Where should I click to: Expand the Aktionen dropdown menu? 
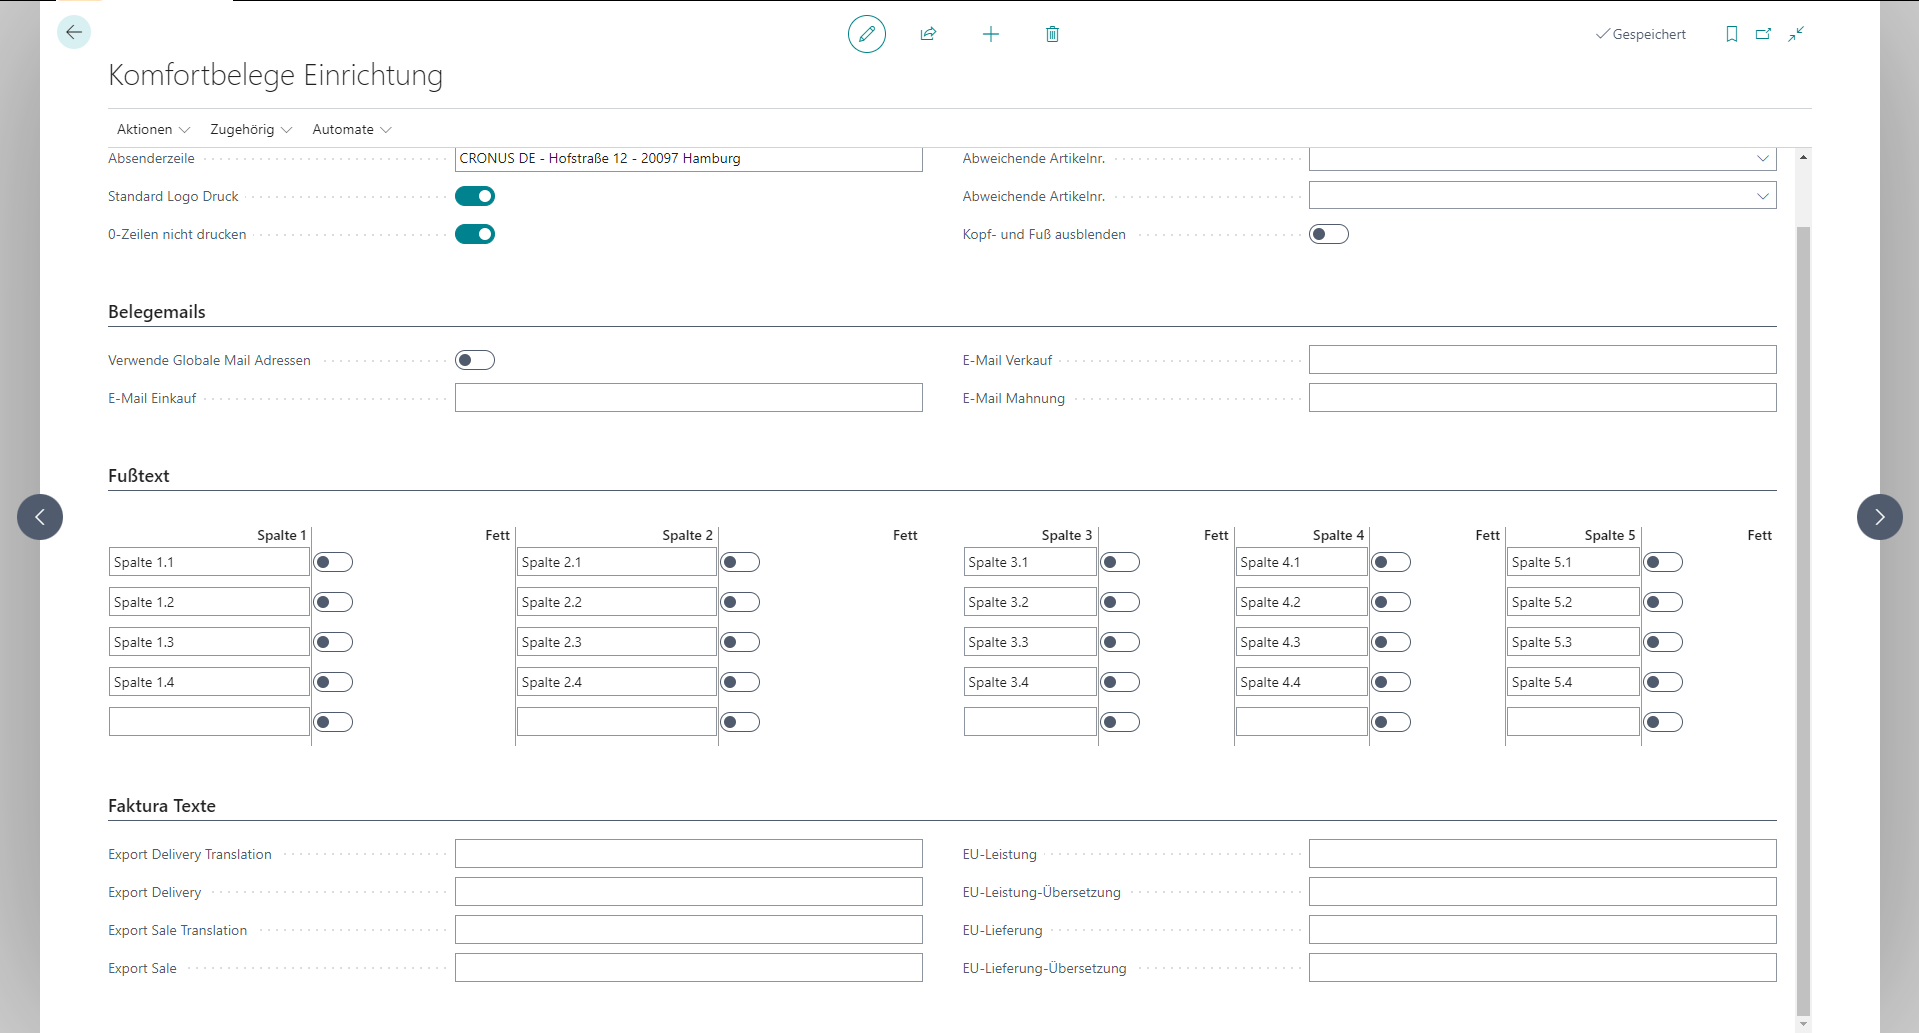153,129
